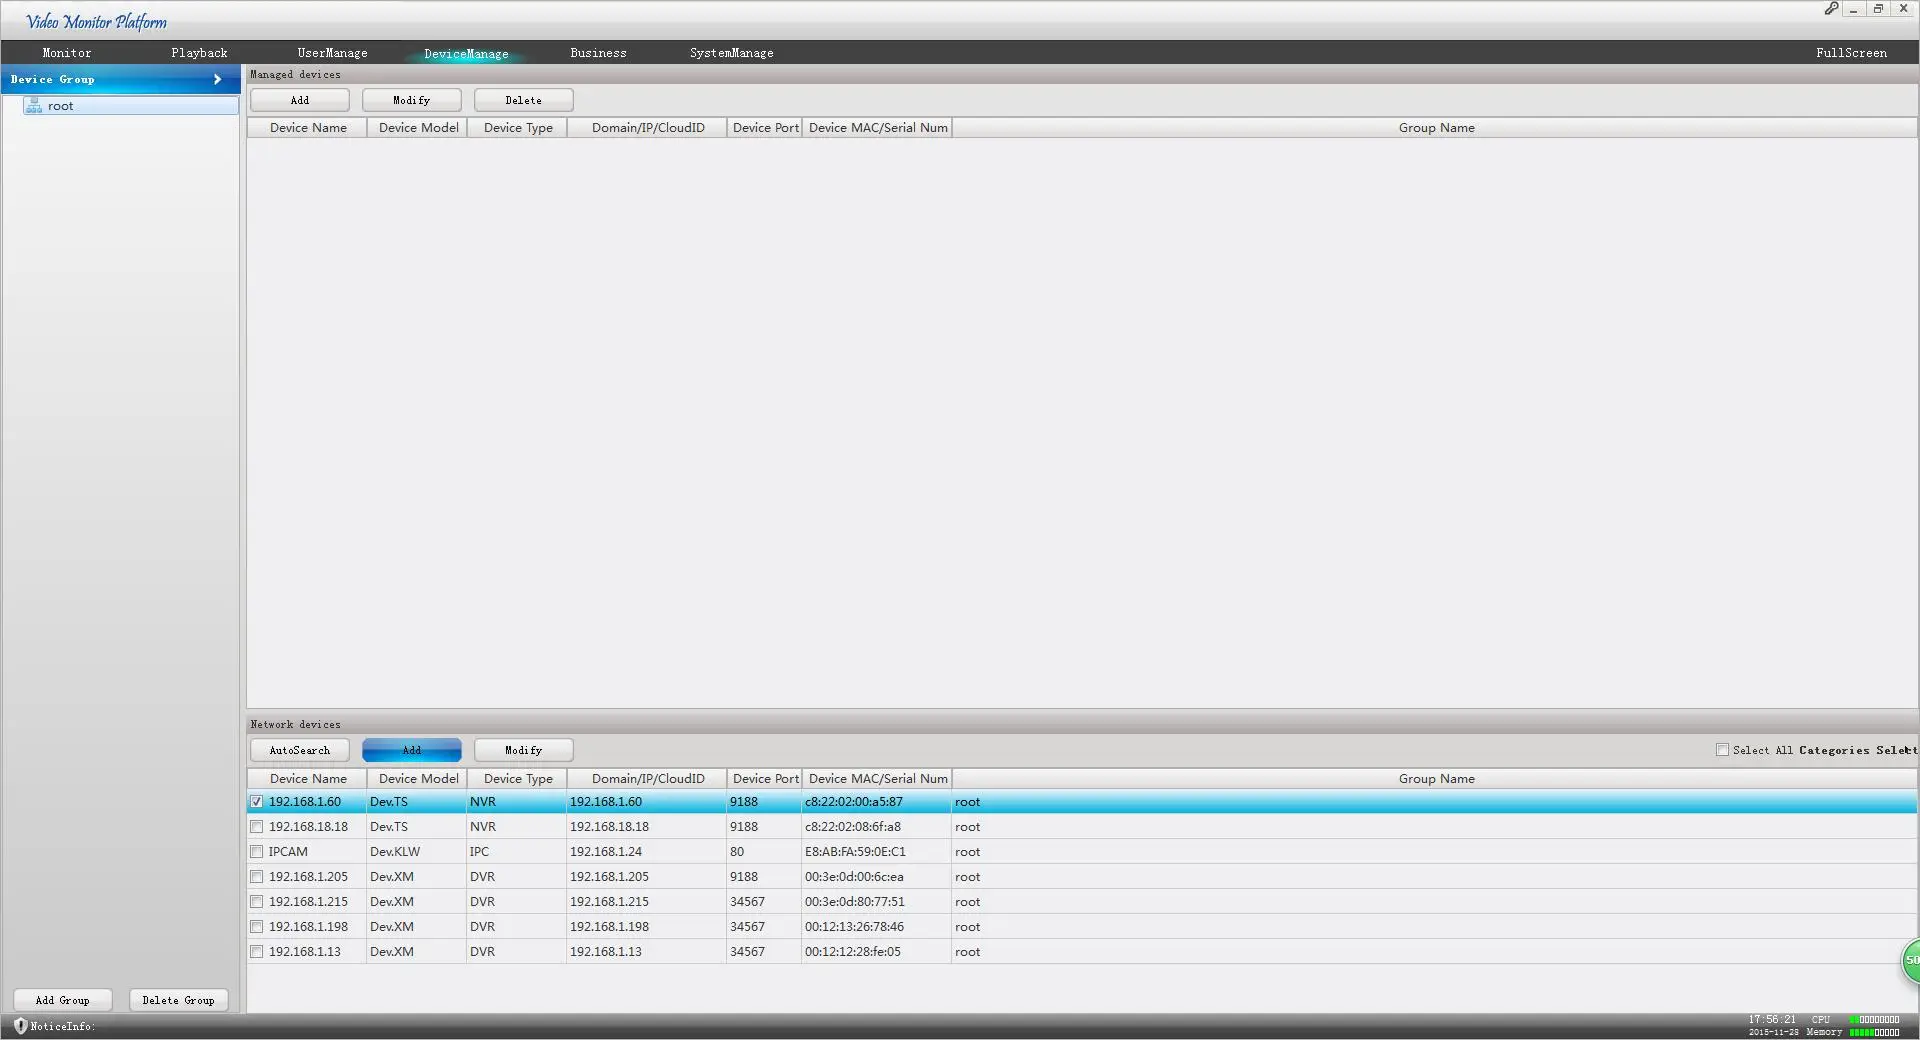Switch to the Monitor tab
The width and height of the screenshot is (1920, 1040).
click(x=67, y=53)
